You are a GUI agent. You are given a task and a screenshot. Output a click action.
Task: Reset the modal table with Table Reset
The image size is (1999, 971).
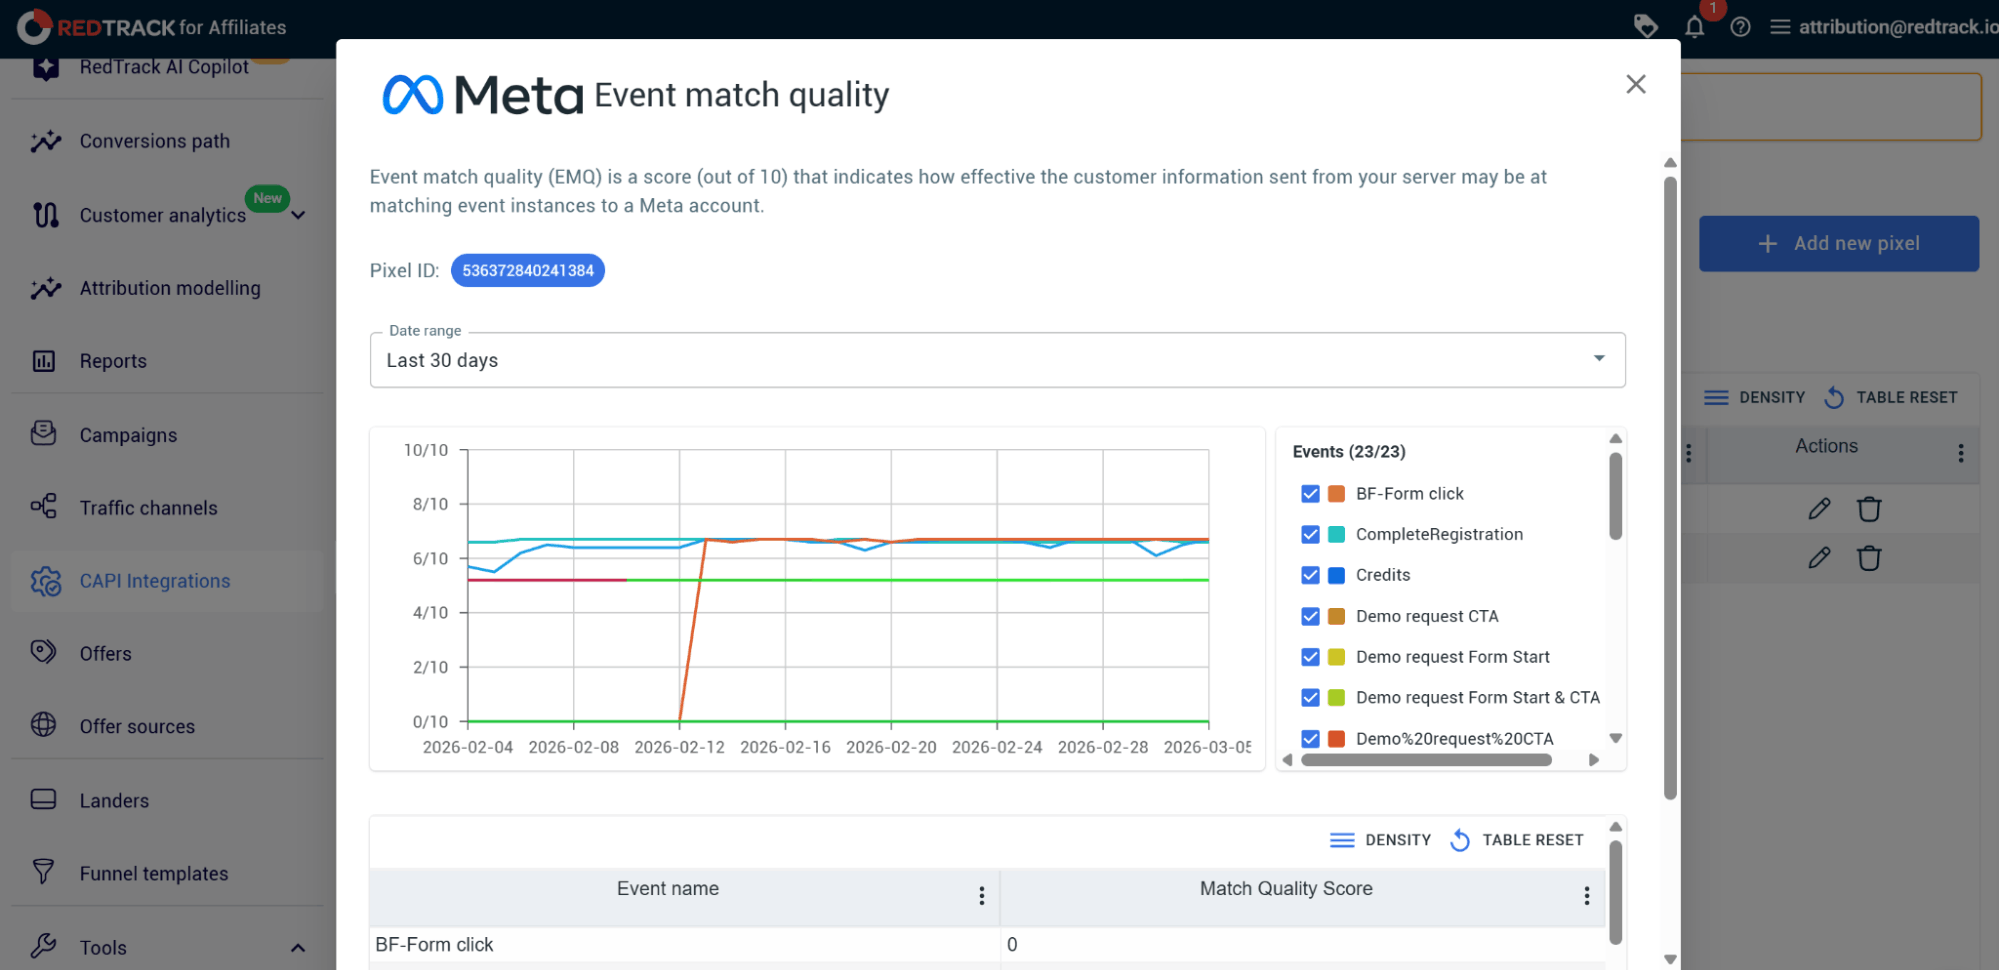coord(1517,840)
